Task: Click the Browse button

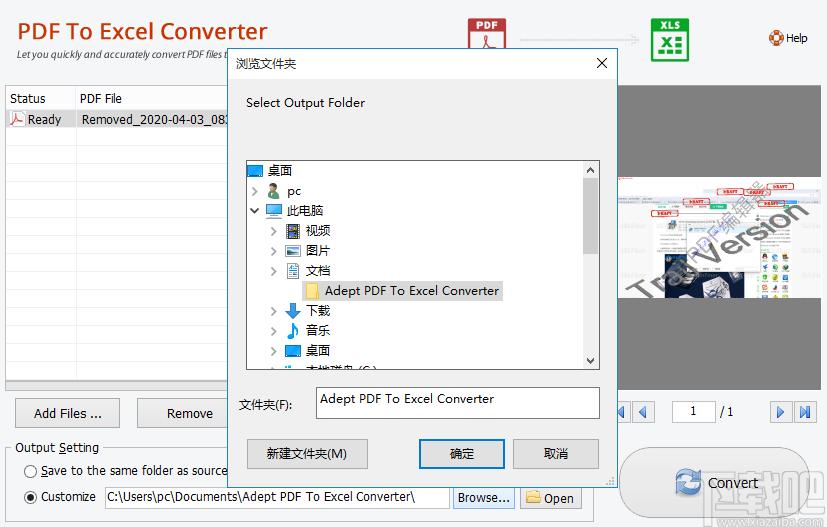Action: click(x=484, y=497)
